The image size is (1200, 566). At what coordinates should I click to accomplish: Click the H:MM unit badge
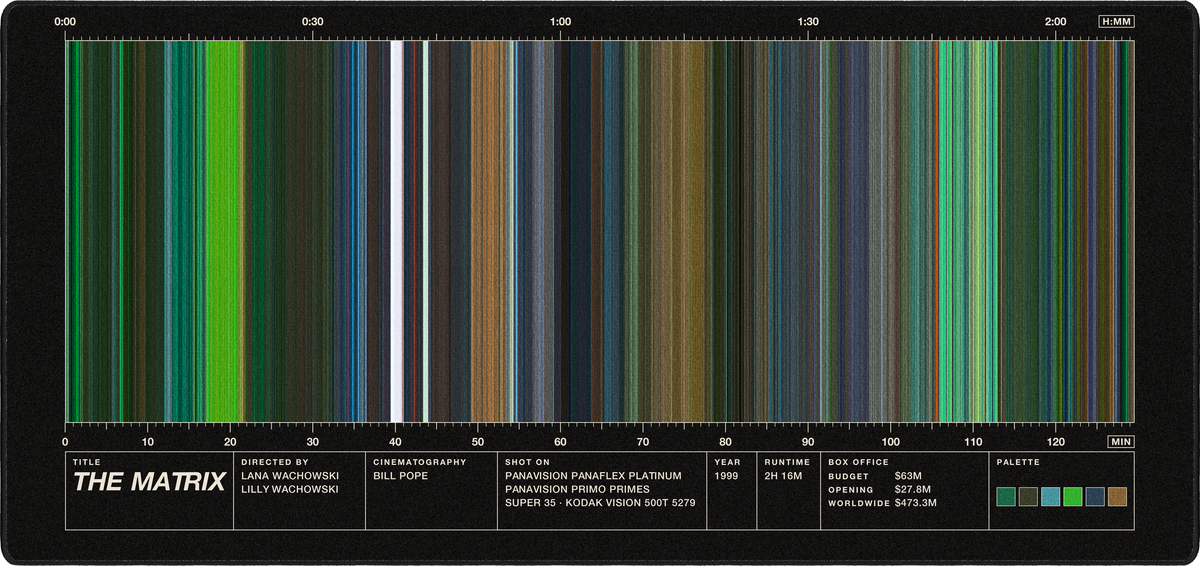click(1116, 21)
